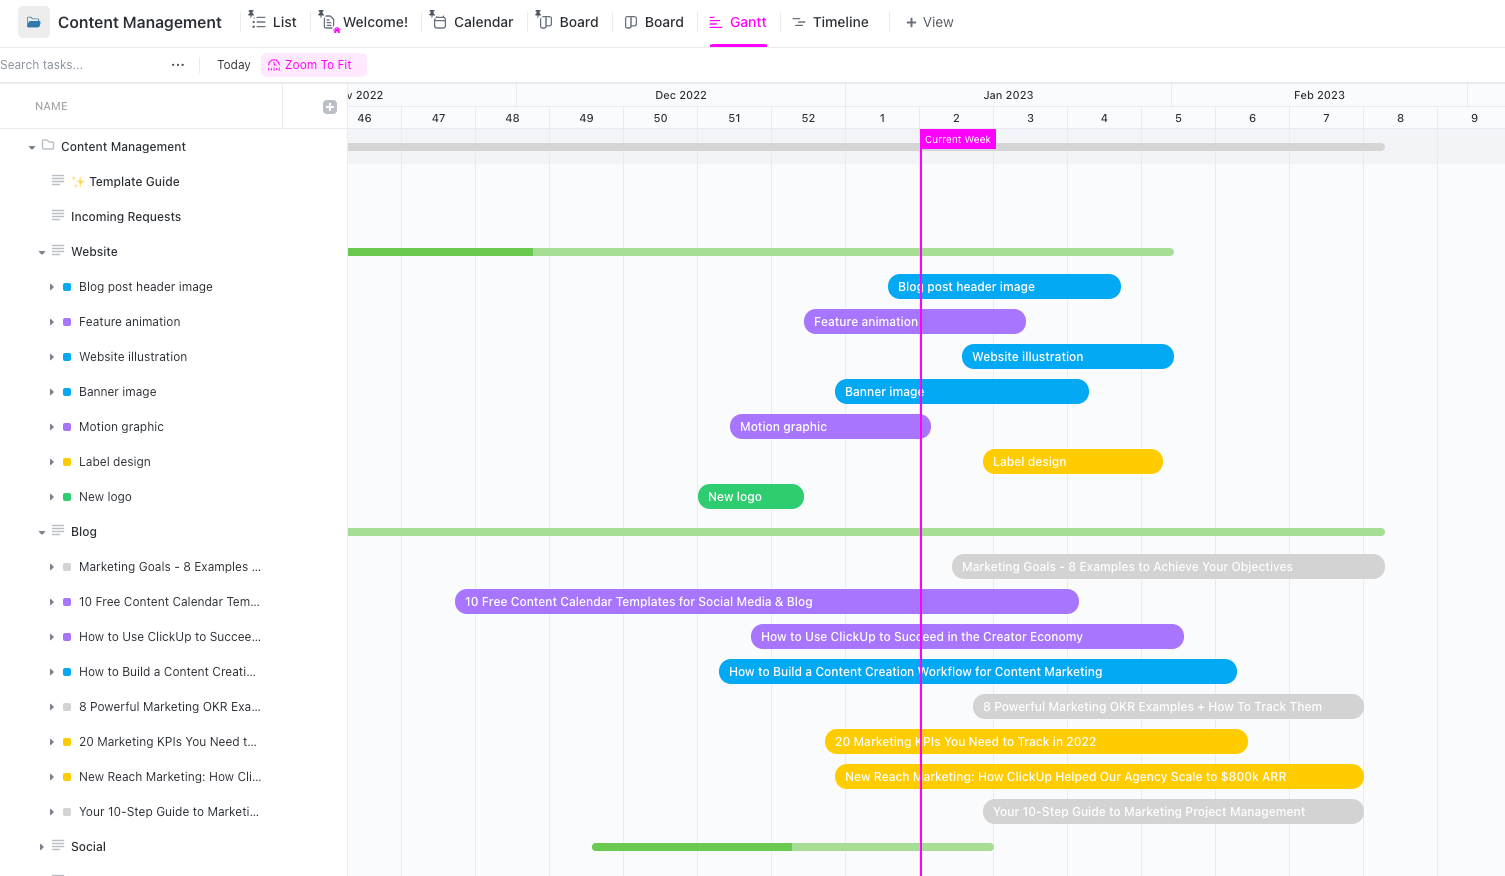Click the Zoom To Fit button
This screenshot has width=1505, height=876.
(x=313, y=64)
